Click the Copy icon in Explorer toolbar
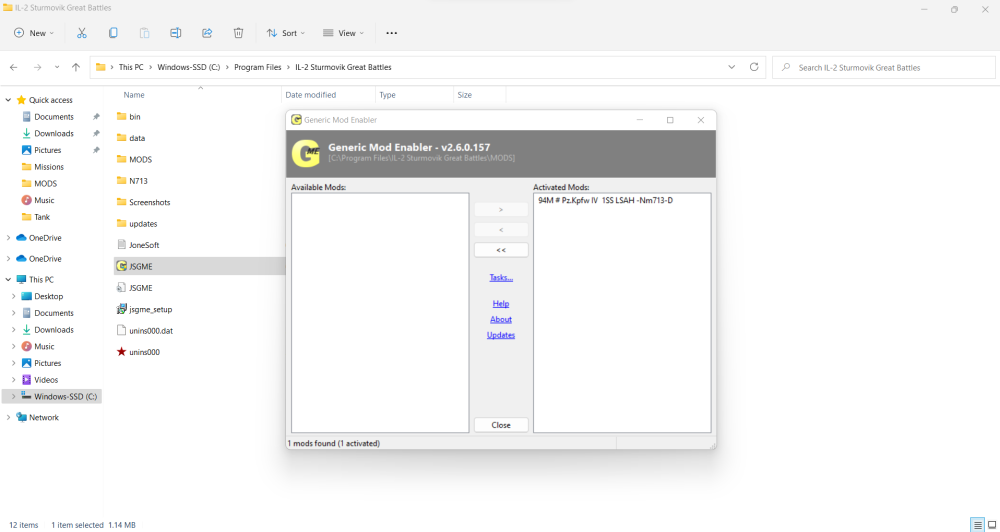Image resolution: width=1000 pixels, height=532 pixels. (x=113, y=33)
